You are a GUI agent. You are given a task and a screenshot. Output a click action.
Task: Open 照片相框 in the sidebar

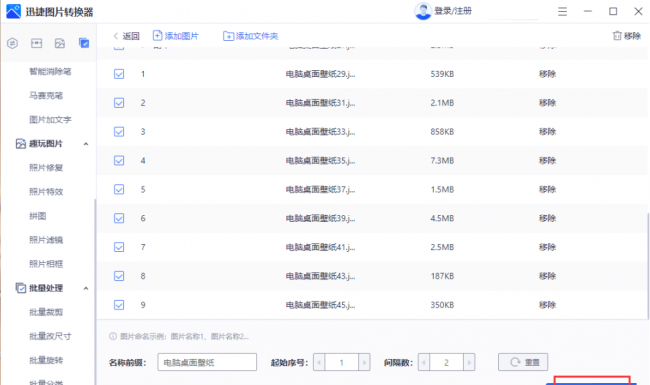(46, 264)
